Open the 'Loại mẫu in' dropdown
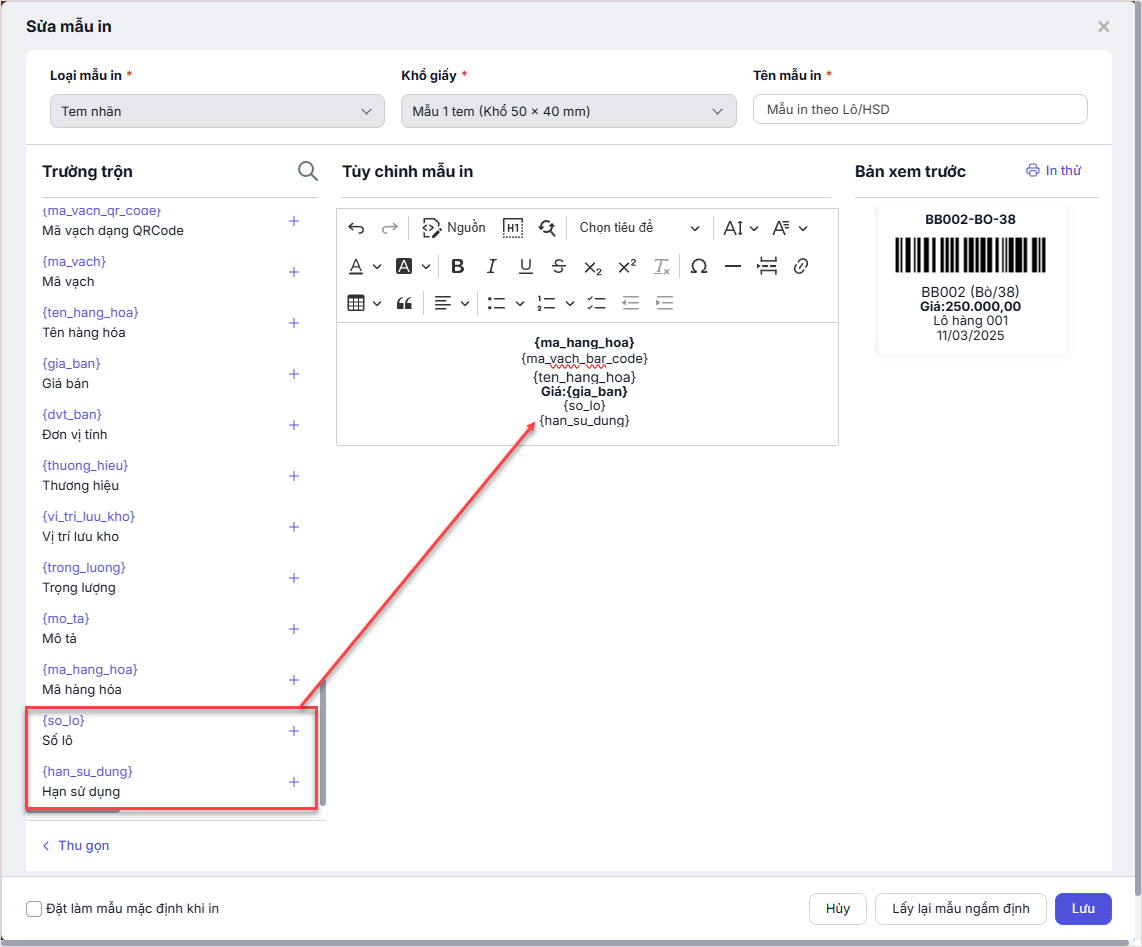The width and height of the screenshot is (1142, 947). click(217, 111)
